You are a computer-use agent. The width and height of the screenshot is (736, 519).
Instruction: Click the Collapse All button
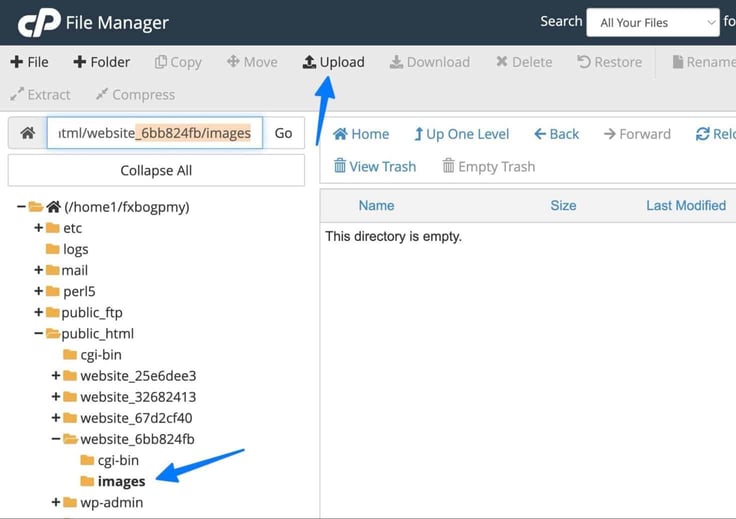[x=156, y=170]
